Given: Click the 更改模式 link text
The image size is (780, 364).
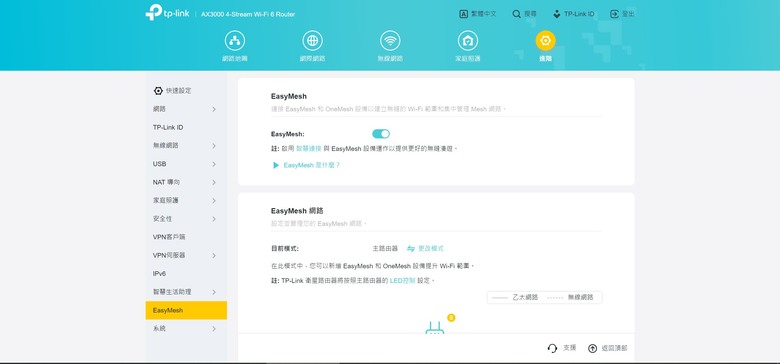Looking at the screenshot, I should click(431, 248).
